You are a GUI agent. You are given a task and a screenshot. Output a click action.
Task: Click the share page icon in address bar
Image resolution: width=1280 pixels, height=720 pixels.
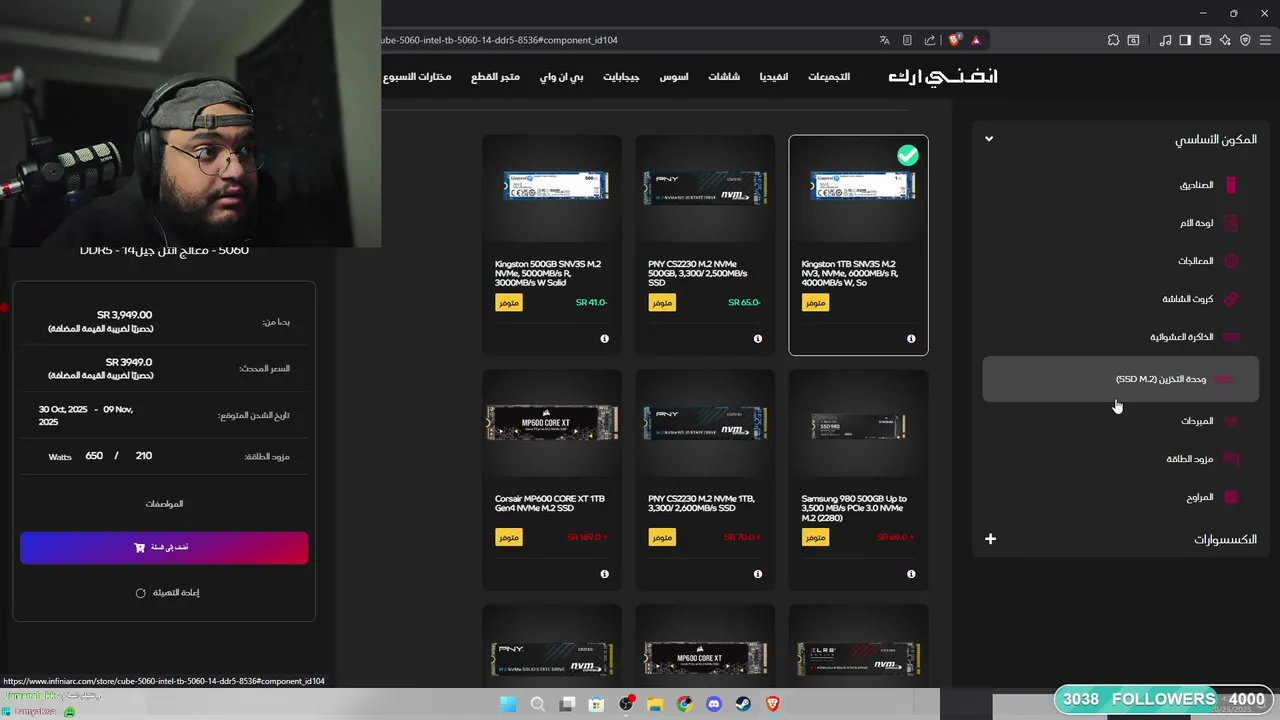point(930,40)
